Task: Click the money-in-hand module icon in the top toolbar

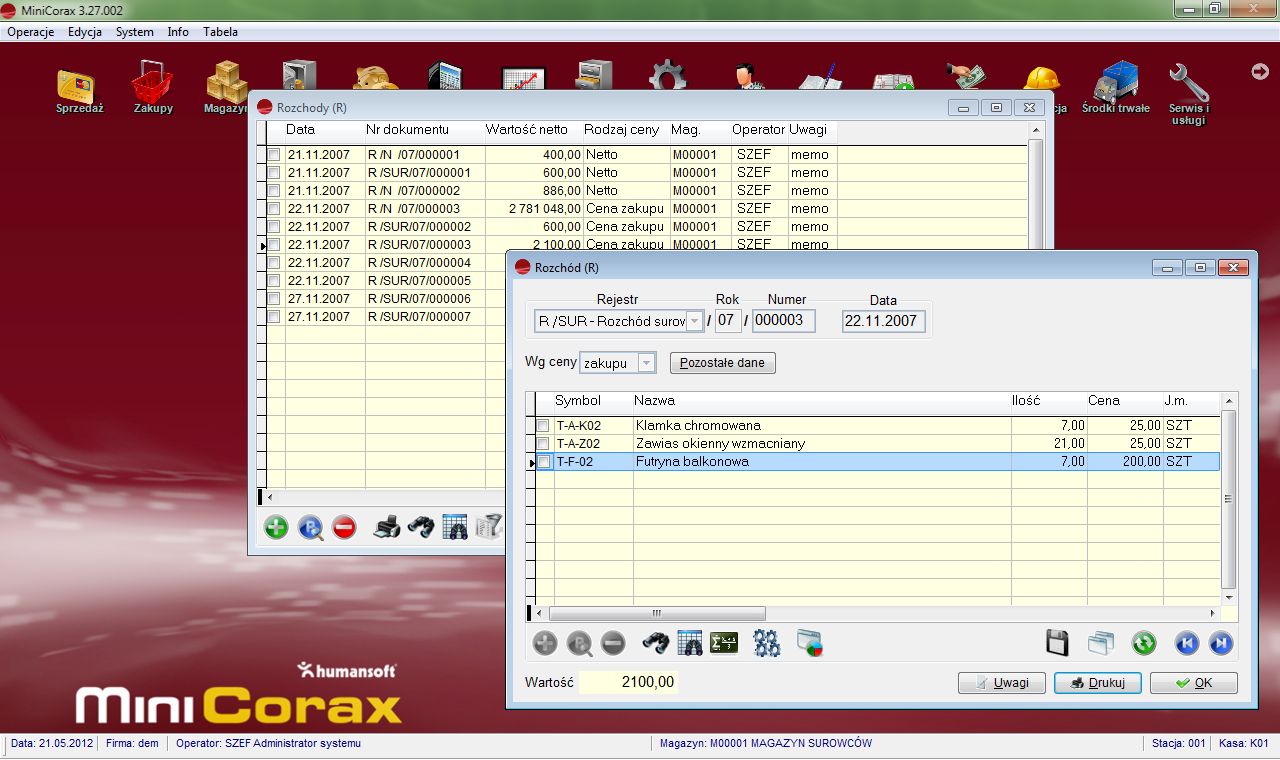Action: point(967,77)
